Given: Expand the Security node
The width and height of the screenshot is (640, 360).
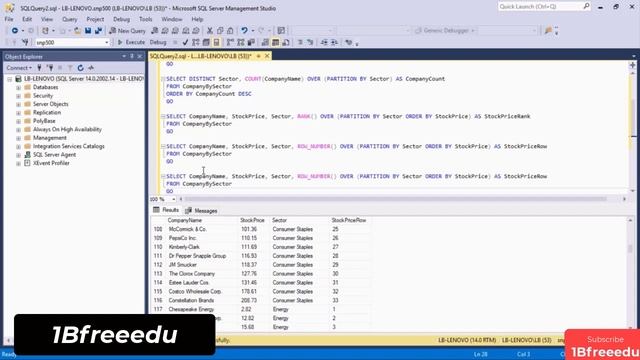Looking at the screenshot, I should click(x=18, y=96).
